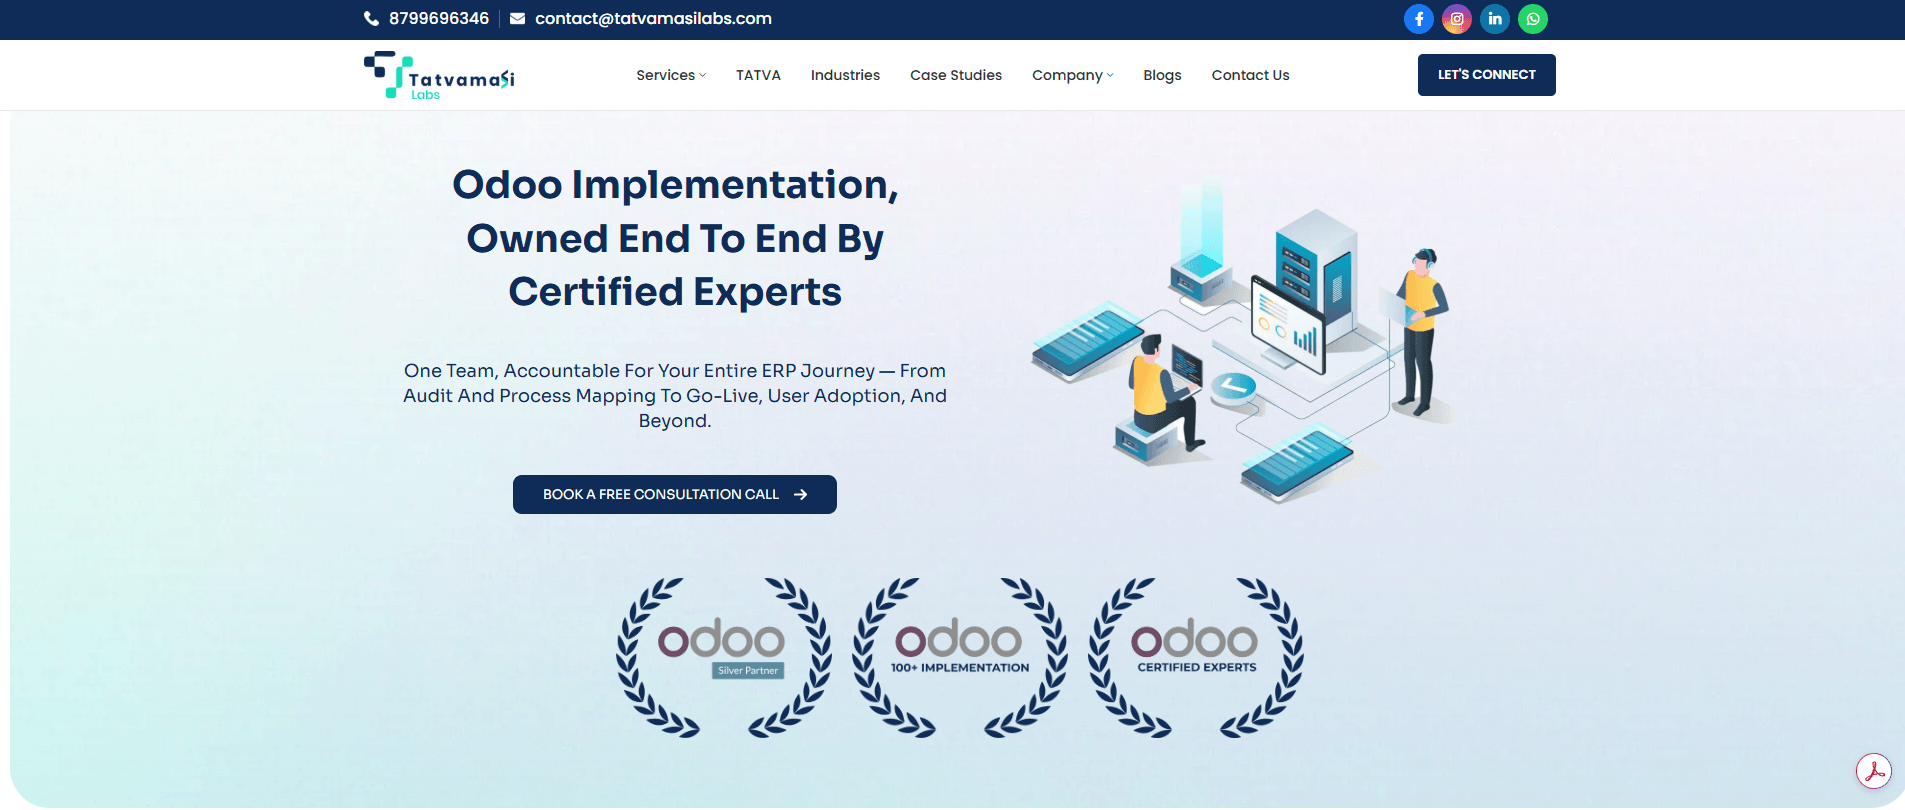Open the WhatsApp social icon

(x=1532, y=19)
